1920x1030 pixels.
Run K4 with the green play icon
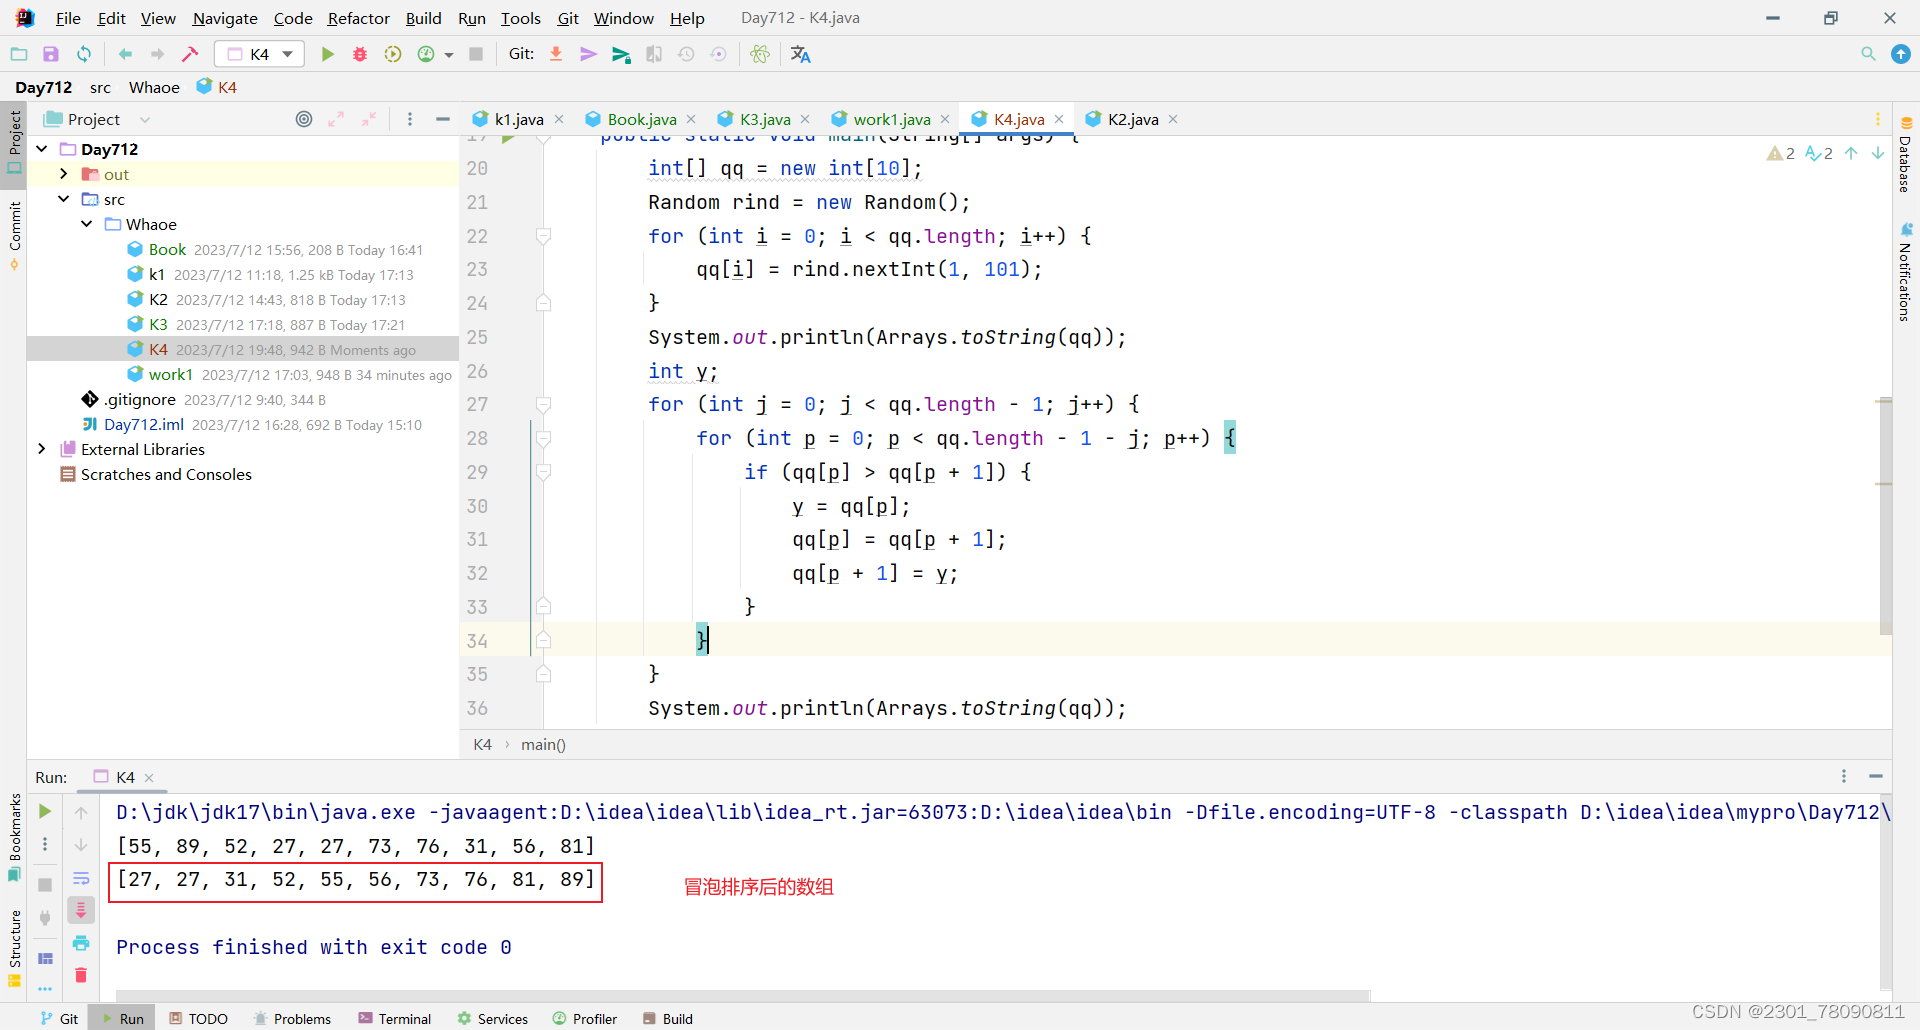pyautogui.click(x=327, y=54)
